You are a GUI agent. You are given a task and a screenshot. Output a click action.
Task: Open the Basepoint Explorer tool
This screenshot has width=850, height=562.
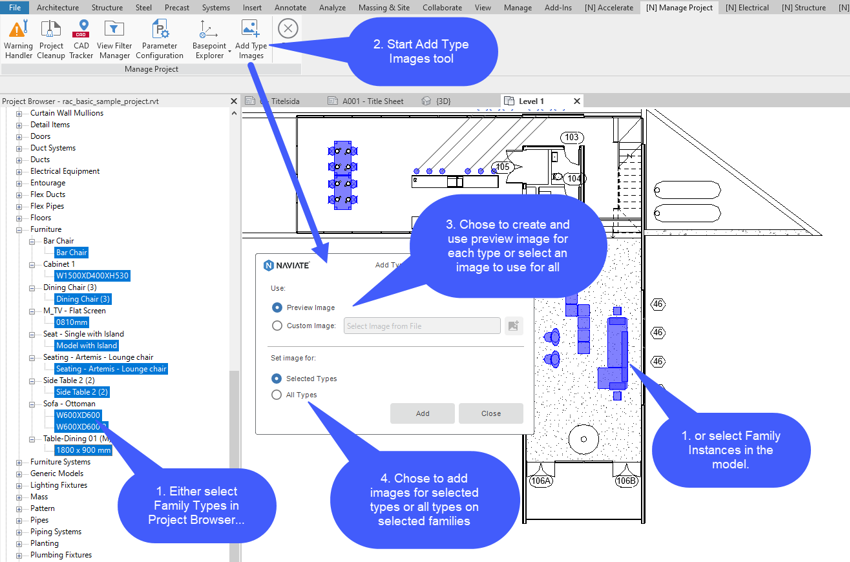pos(209,39)
